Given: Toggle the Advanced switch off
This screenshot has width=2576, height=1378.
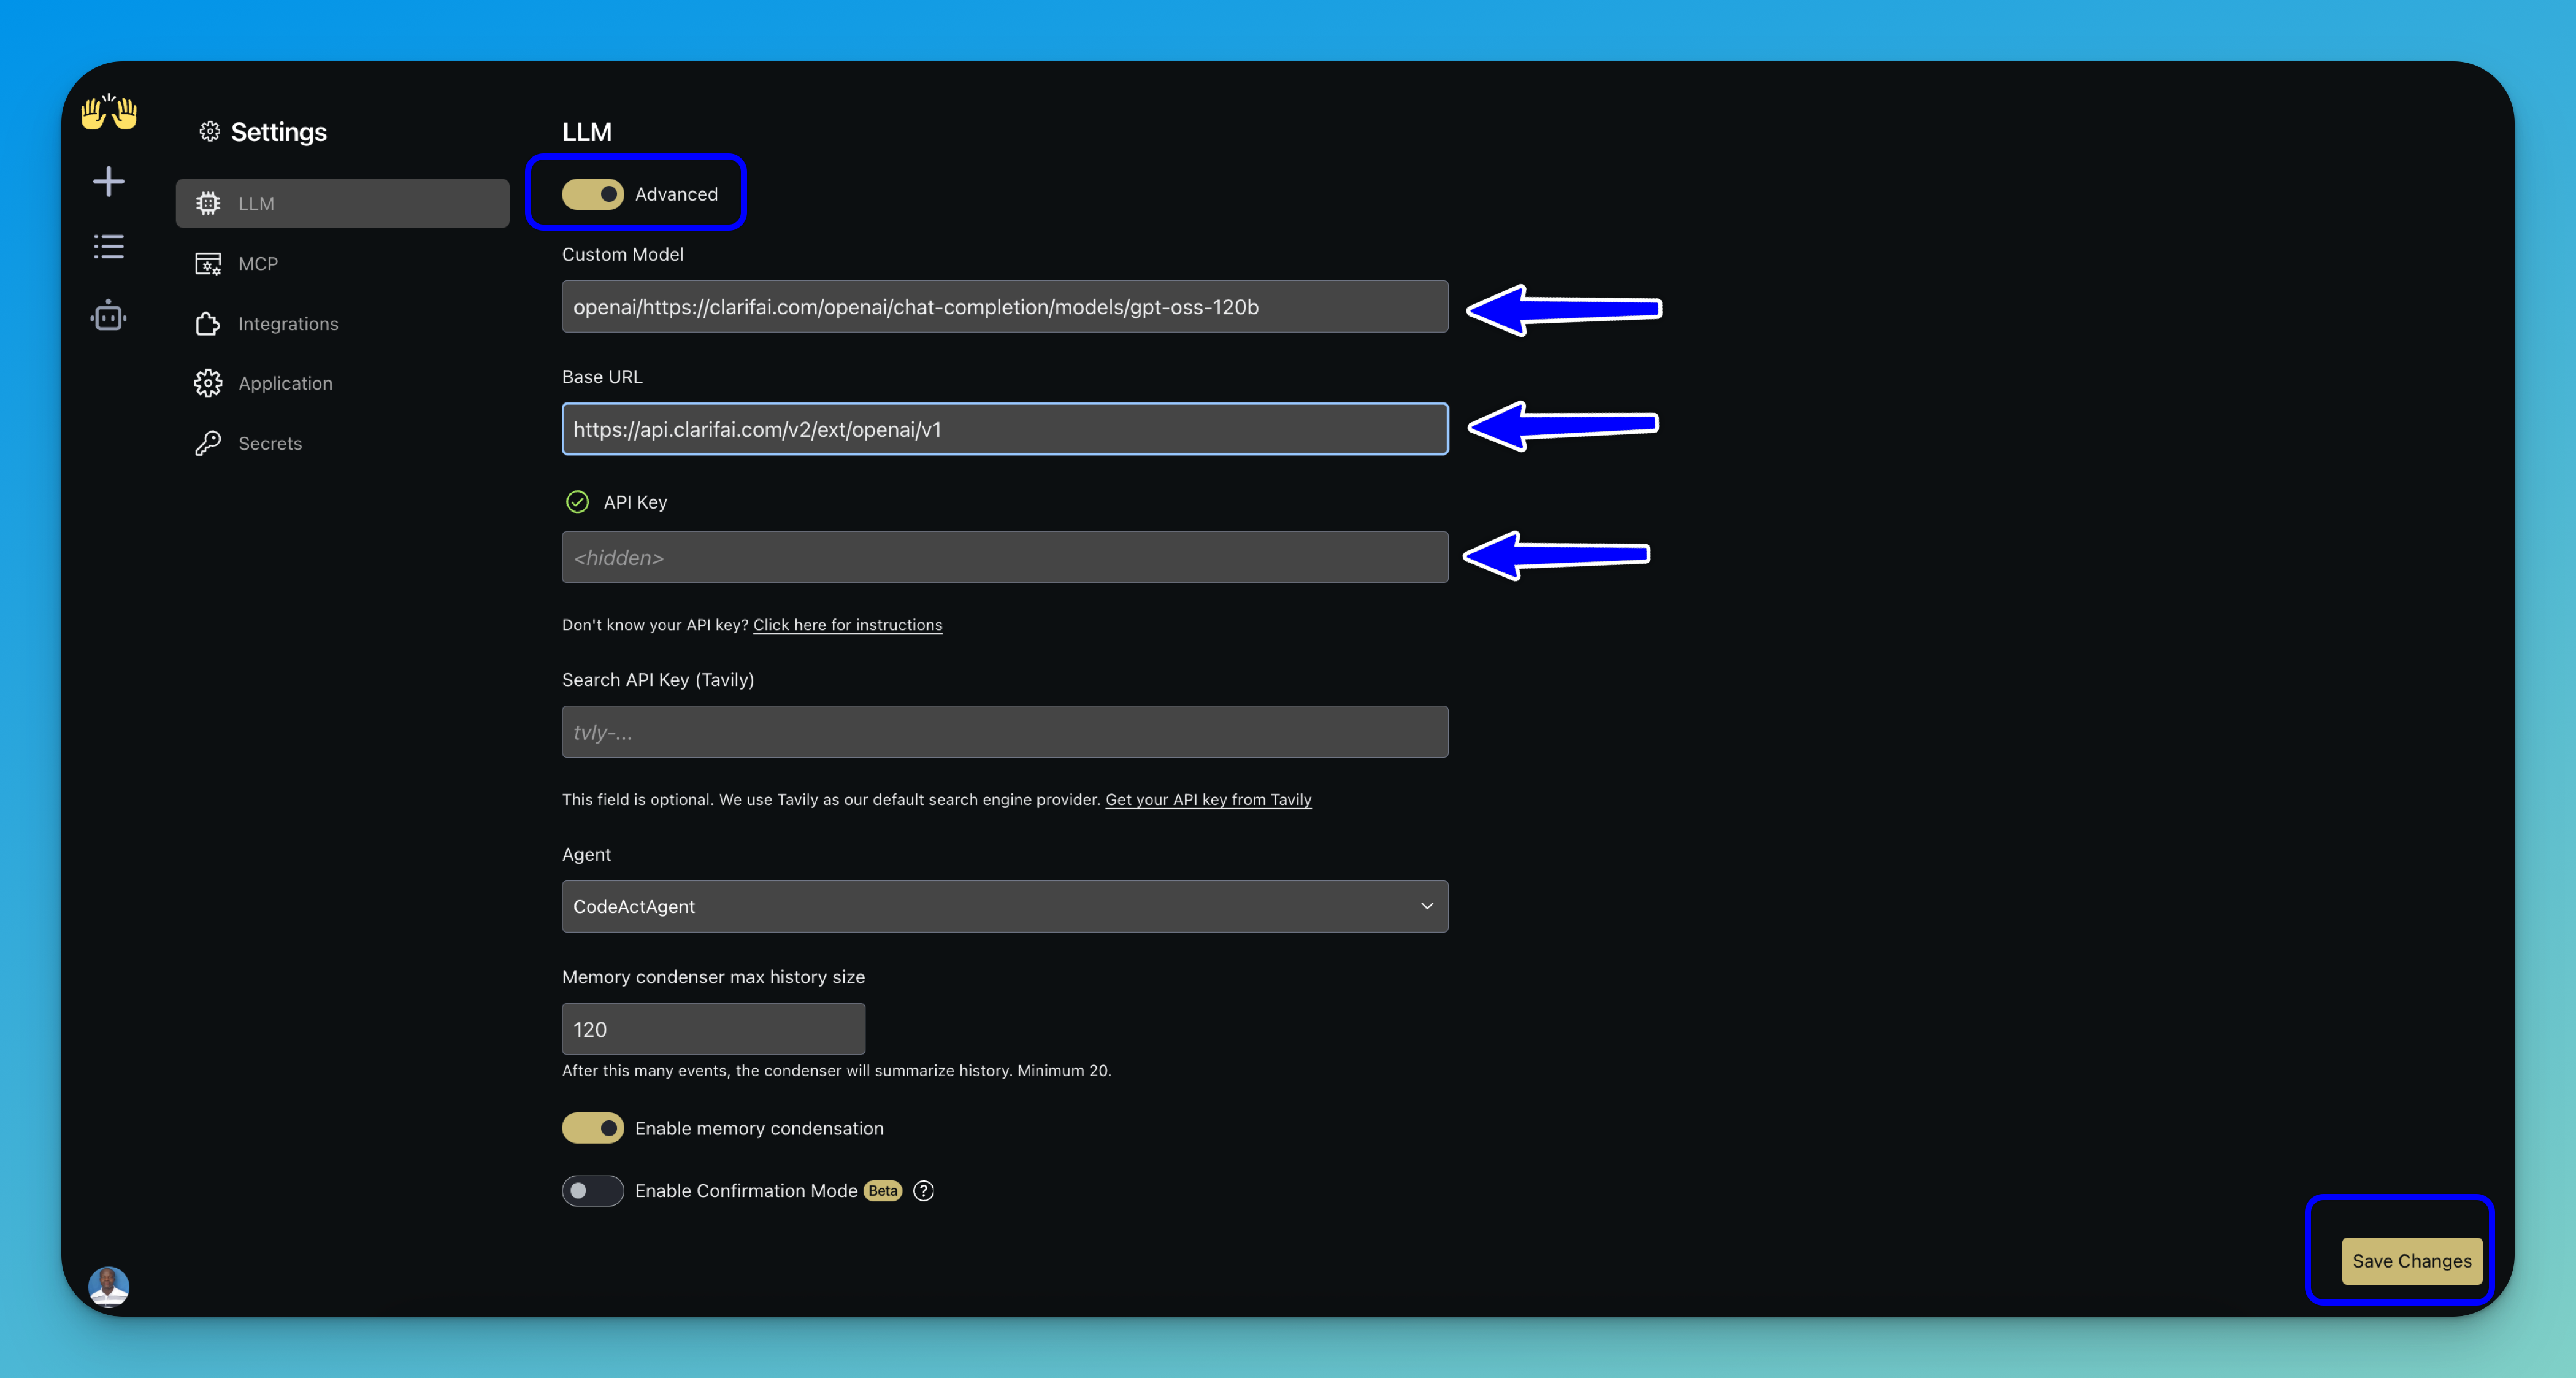Looking at the screenshot, I should 592,194.
